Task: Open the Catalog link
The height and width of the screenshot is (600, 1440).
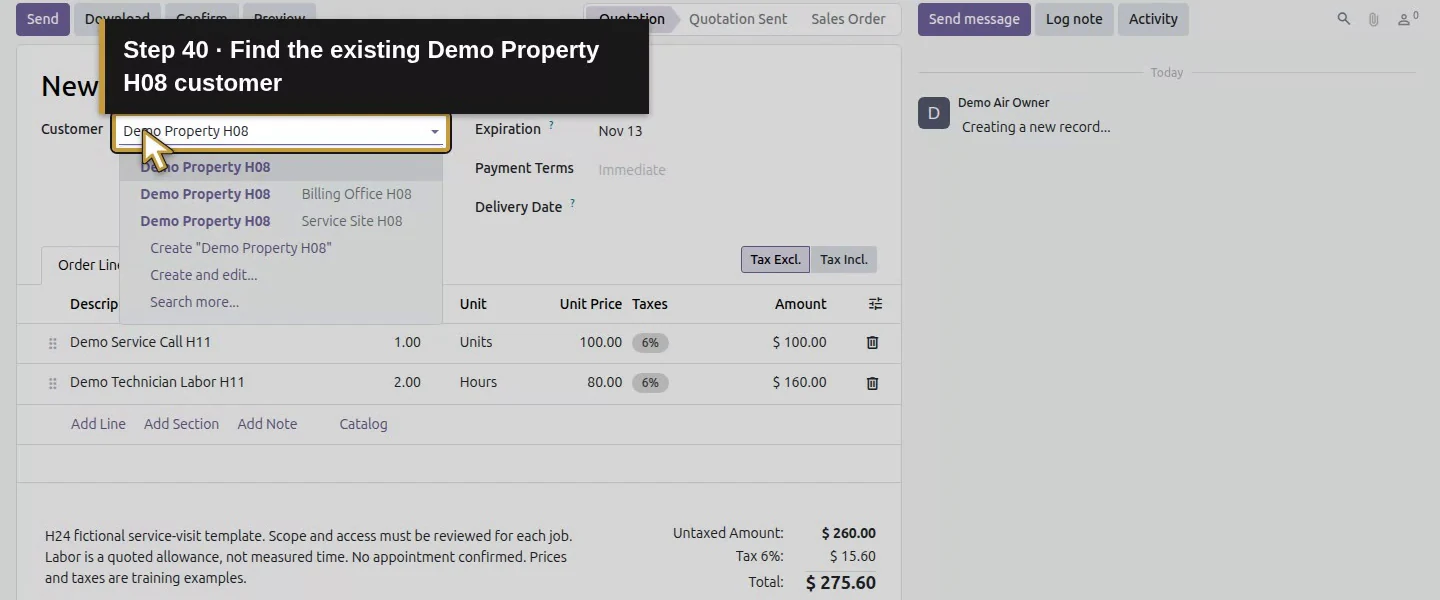Action: coord(363,424)
